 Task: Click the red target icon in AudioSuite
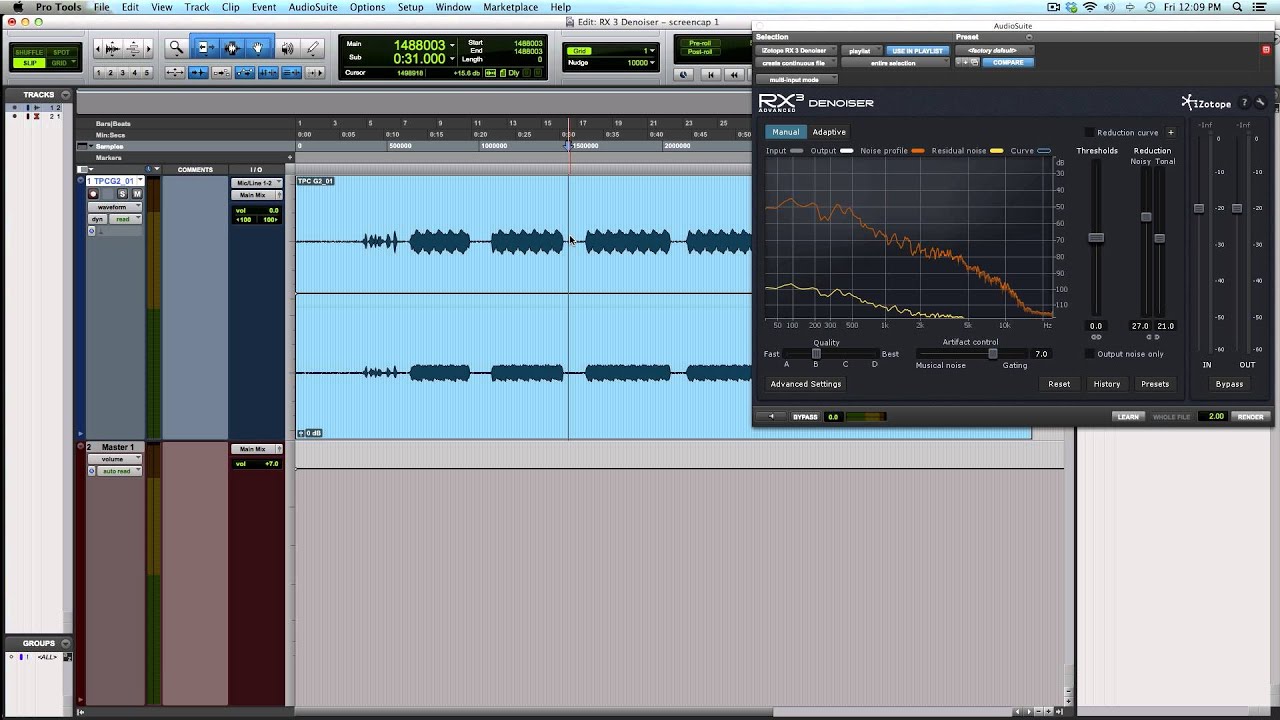pos(1266,49)
